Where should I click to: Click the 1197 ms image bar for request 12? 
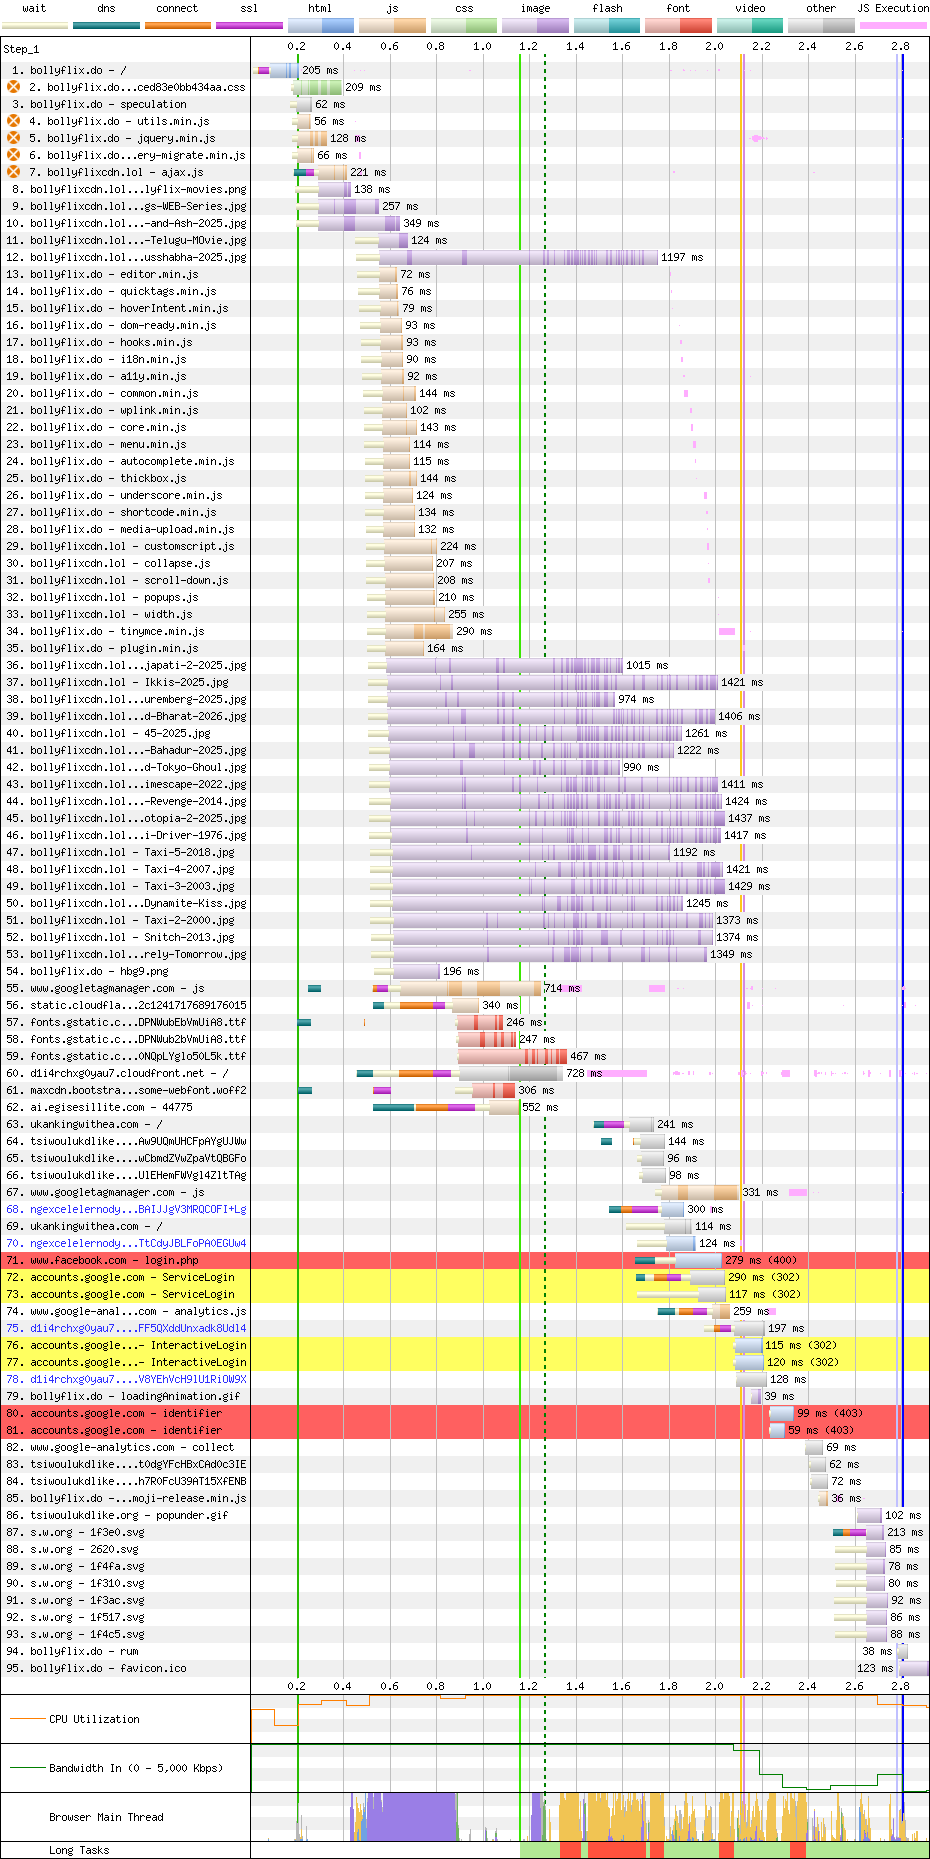(x=518, y=257)
